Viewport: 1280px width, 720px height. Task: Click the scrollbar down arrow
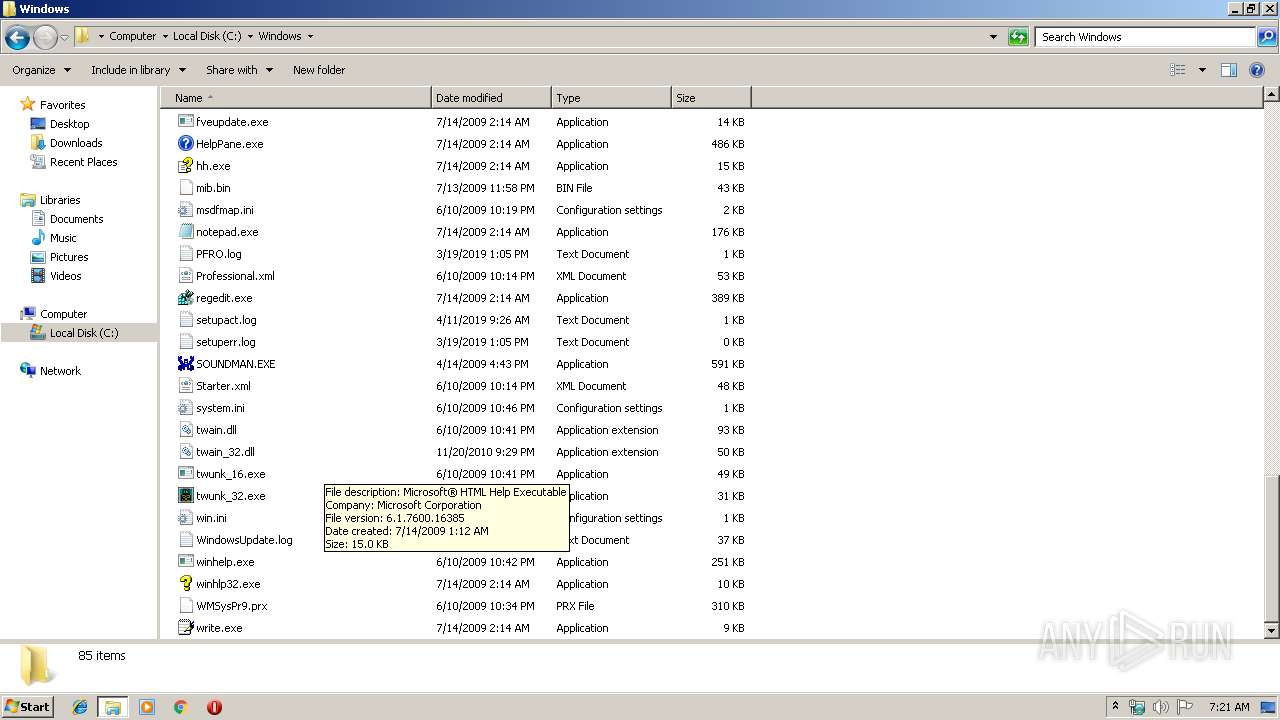coord(1271,631)
